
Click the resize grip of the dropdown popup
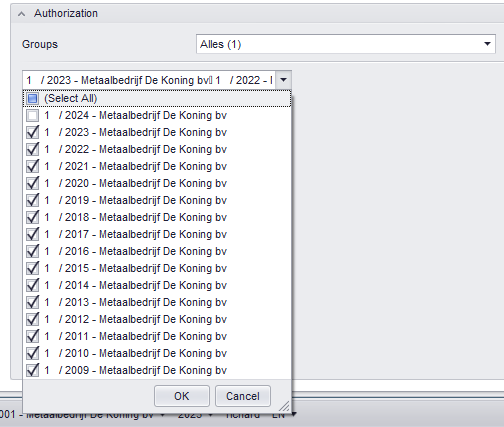pyautogui.click(x=284, y=406)
